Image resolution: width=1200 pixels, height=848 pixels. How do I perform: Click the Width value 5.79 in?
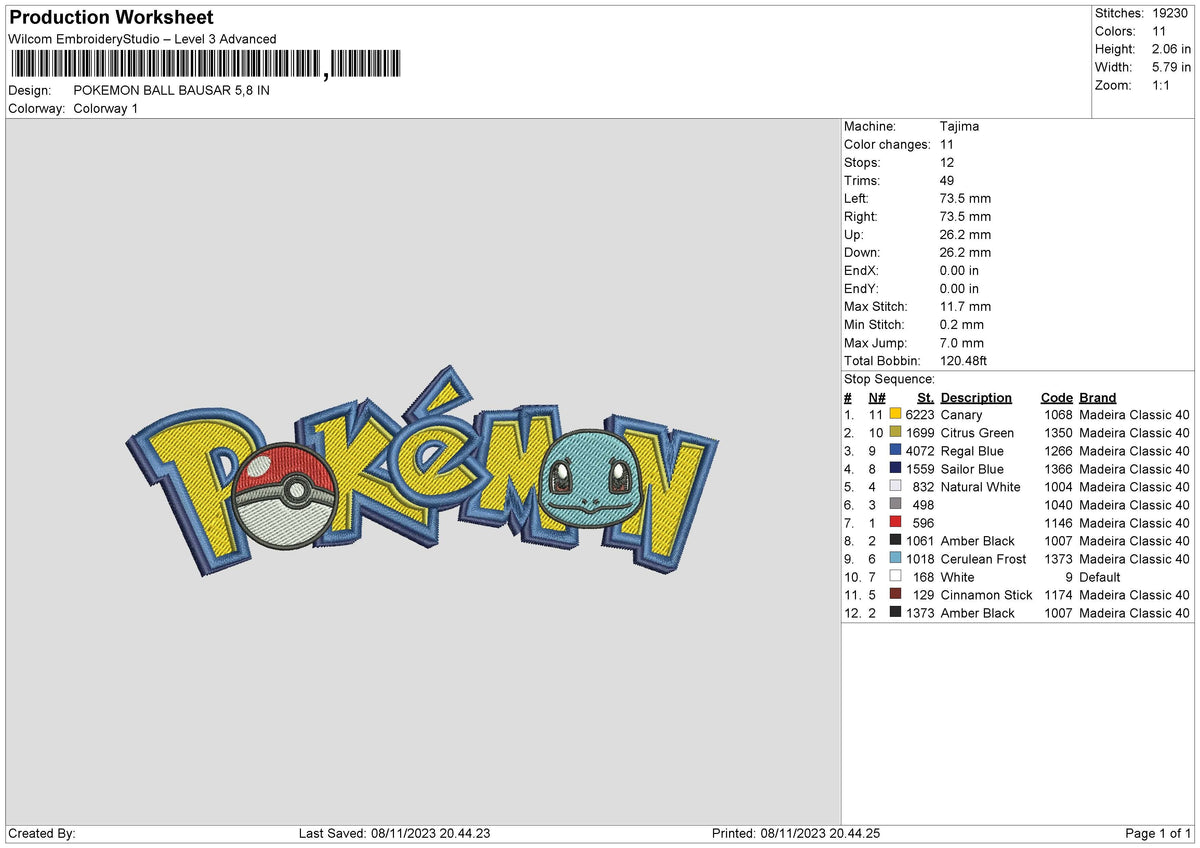(x=1169, y=67)
